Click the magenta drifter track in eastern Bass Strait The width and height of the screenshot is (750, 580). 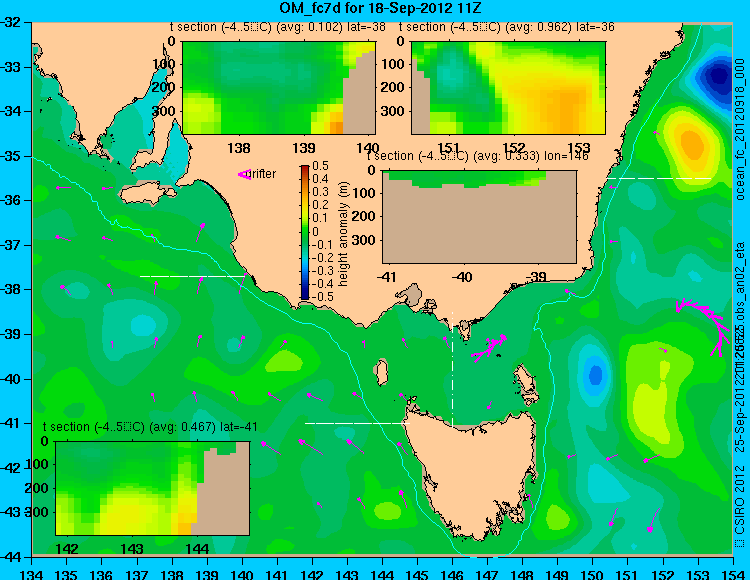tap(489, 348)
